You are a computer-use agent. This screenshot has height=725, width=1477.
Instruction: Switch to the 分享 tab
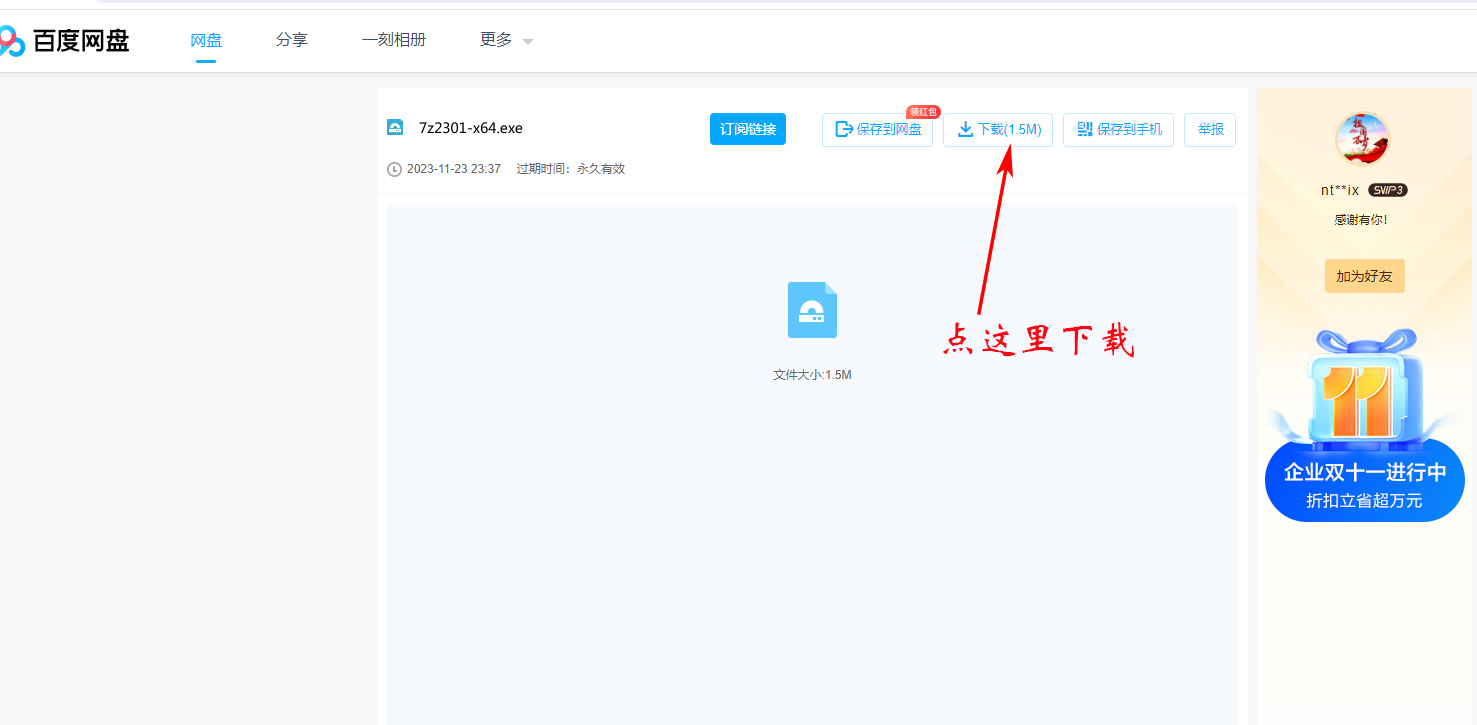coord(291,40)
